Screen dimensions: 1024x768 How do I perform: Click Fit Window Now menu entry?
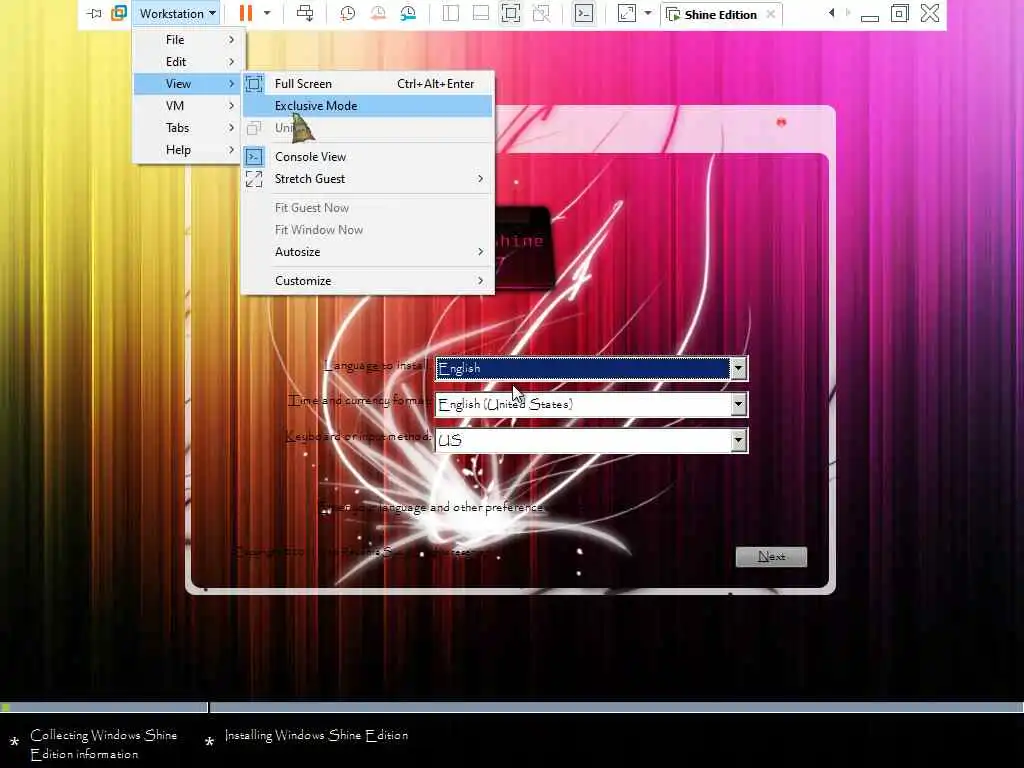pyautogui.click(x=368, y=230)
